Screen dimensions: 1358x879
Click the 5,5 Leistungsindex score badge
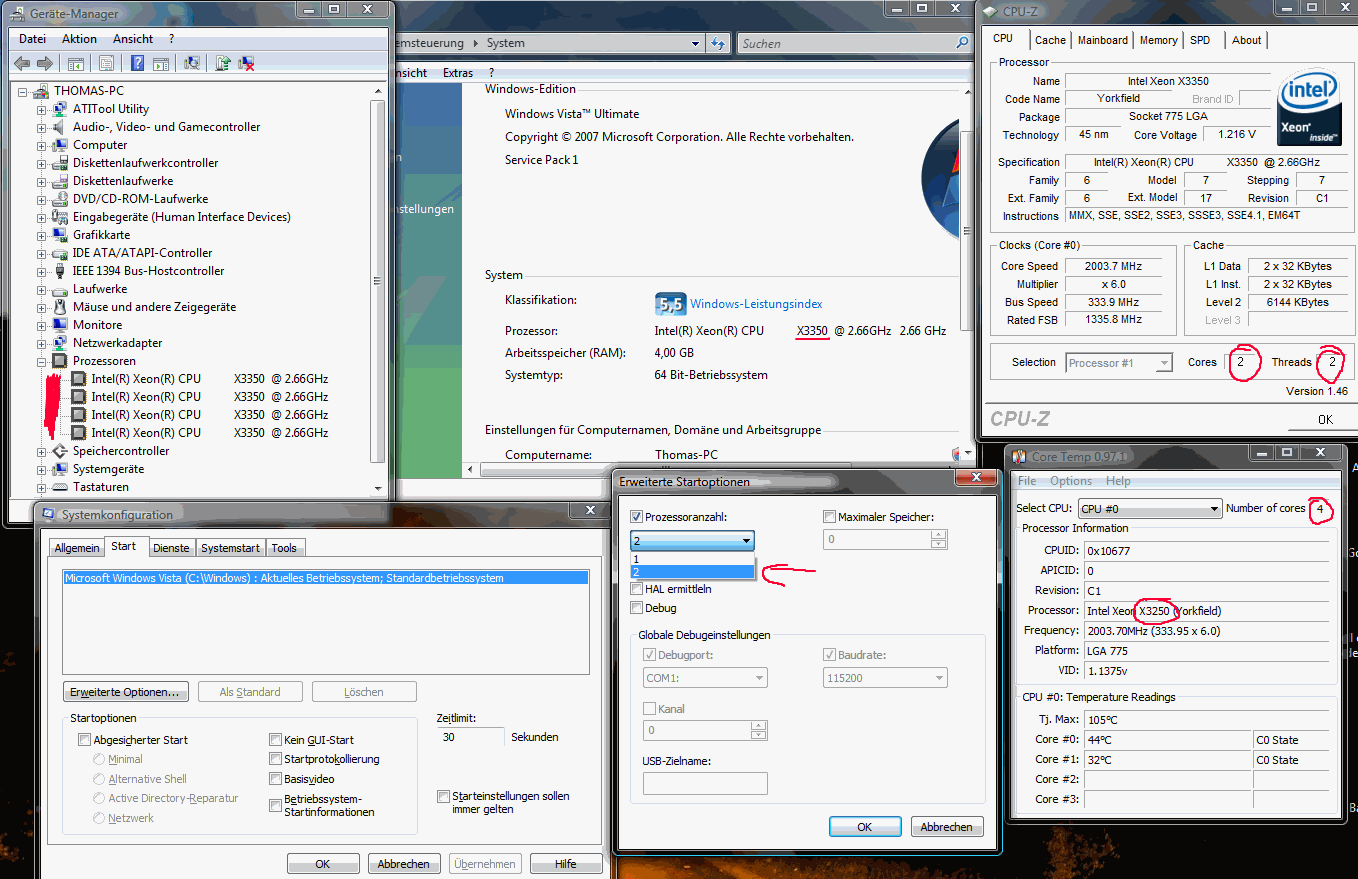click(669, 303)
